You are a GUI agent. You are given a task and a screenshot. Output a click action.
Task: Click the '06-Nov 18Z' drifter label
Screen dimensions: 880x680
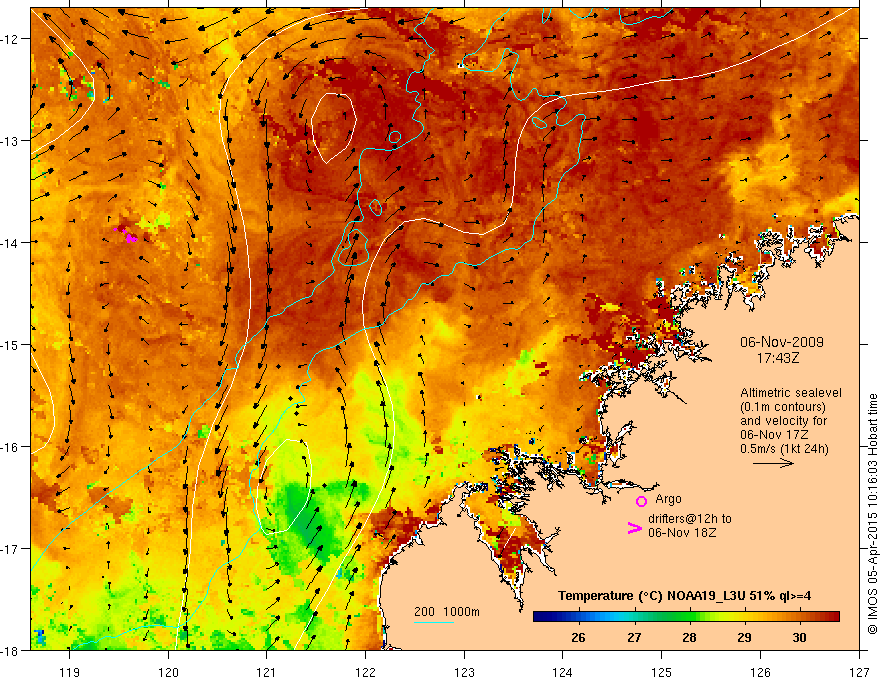pyautogui.click(x=682, y=533)
